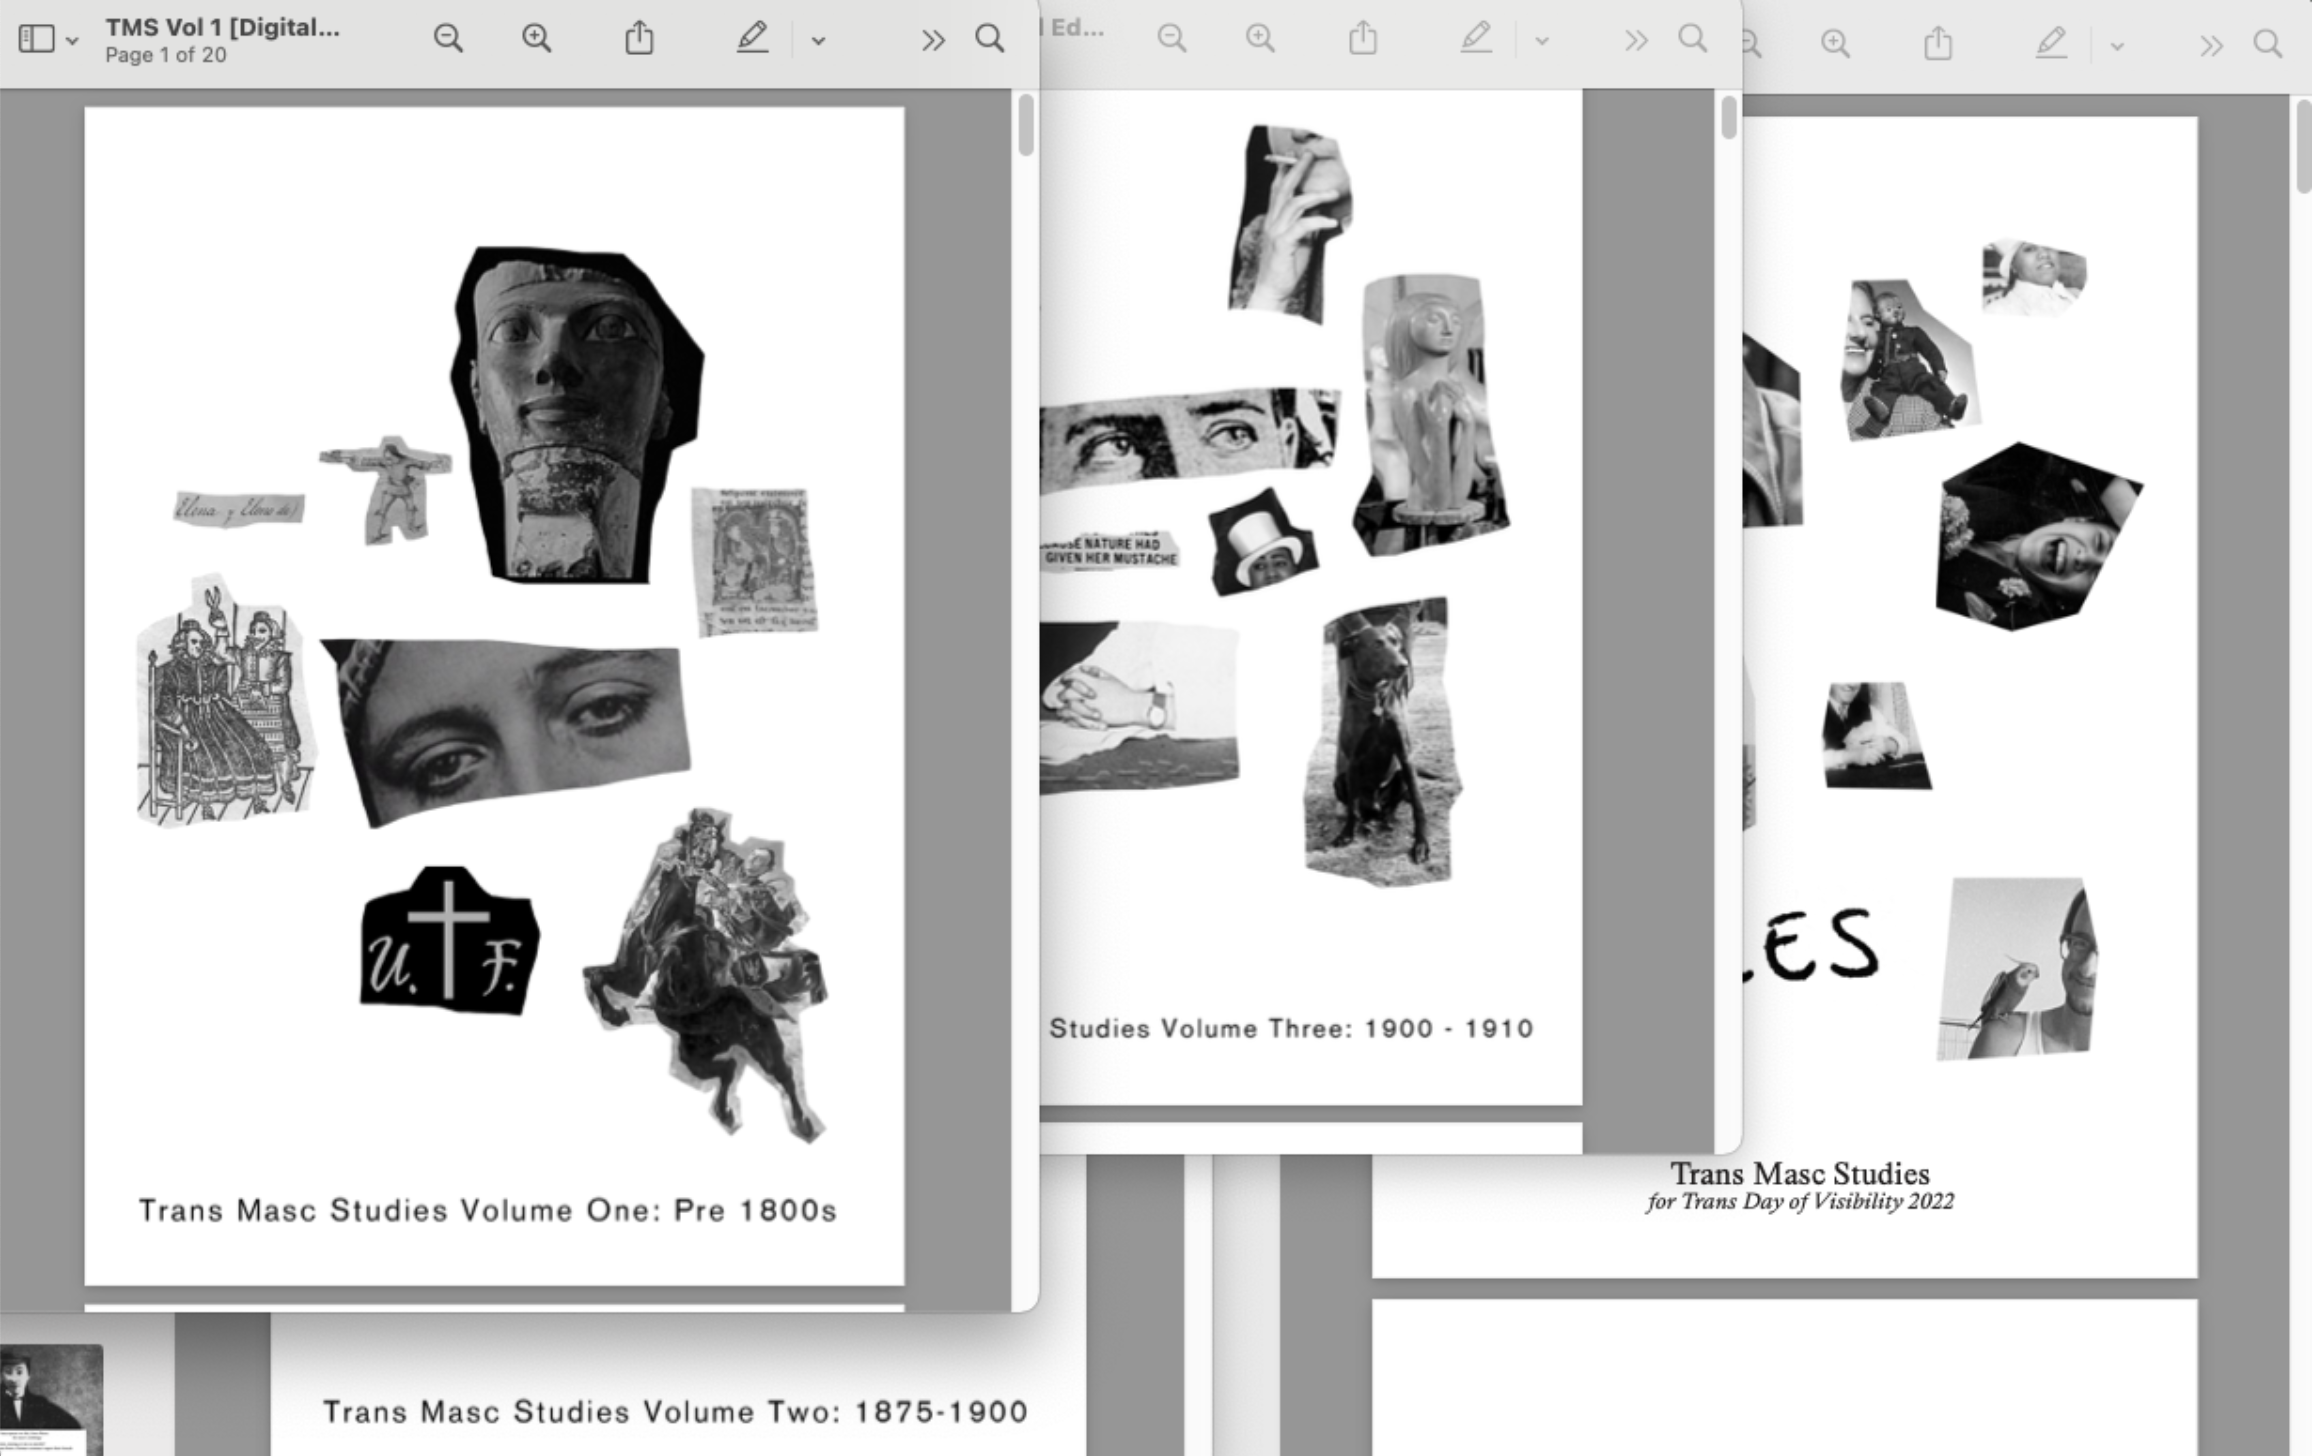Viewport: 2312px width, 1456px height.
Task: Expand markup options chevron in the Volume Three window
Action: [1543, 41]
